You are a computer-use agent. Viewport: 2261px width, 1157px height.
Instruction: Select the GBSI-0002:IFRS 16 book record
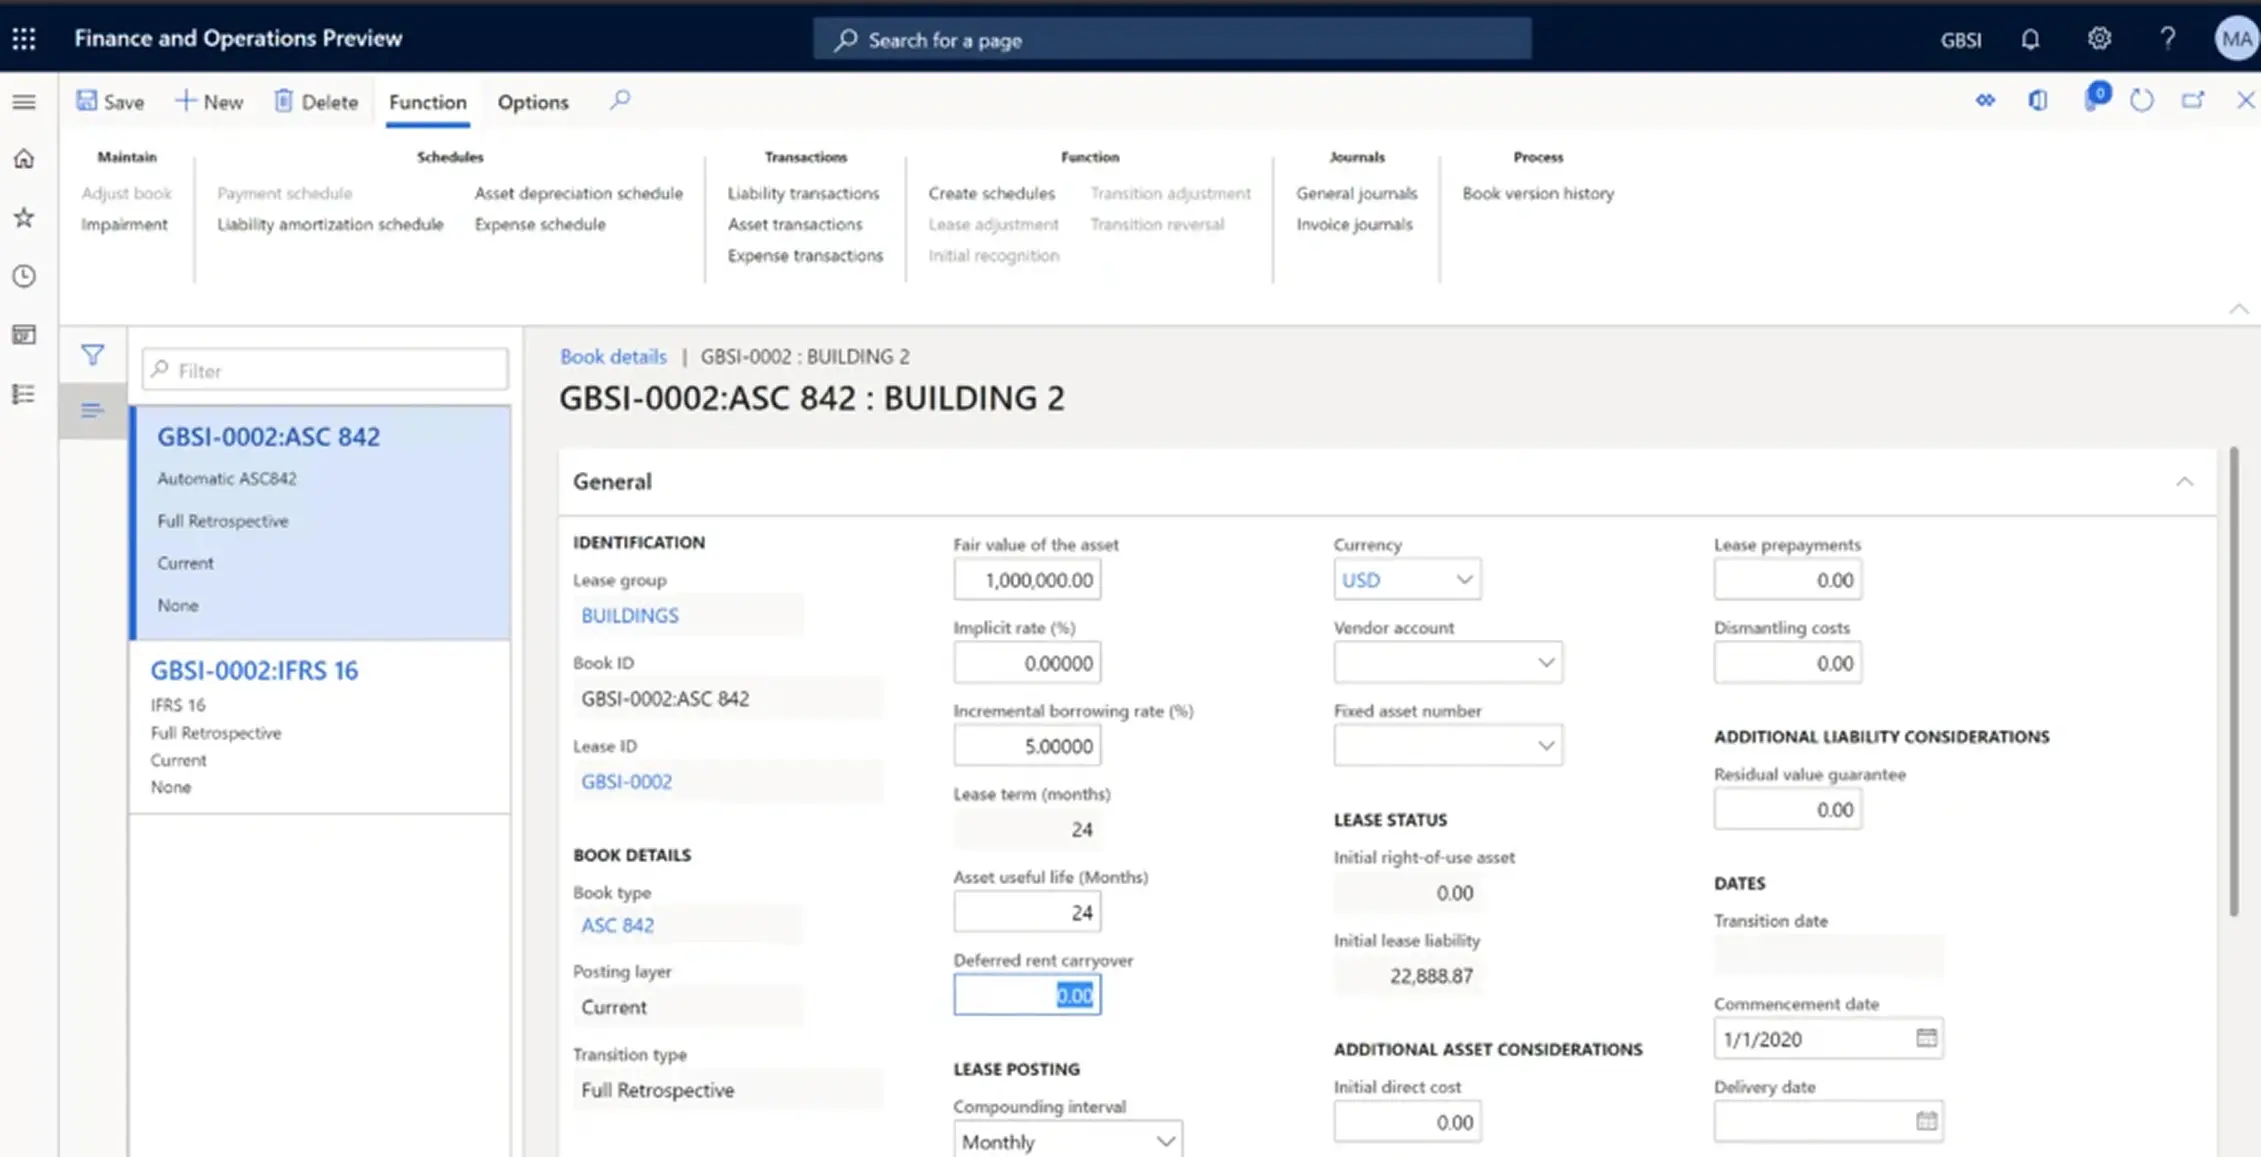(255, 670)
